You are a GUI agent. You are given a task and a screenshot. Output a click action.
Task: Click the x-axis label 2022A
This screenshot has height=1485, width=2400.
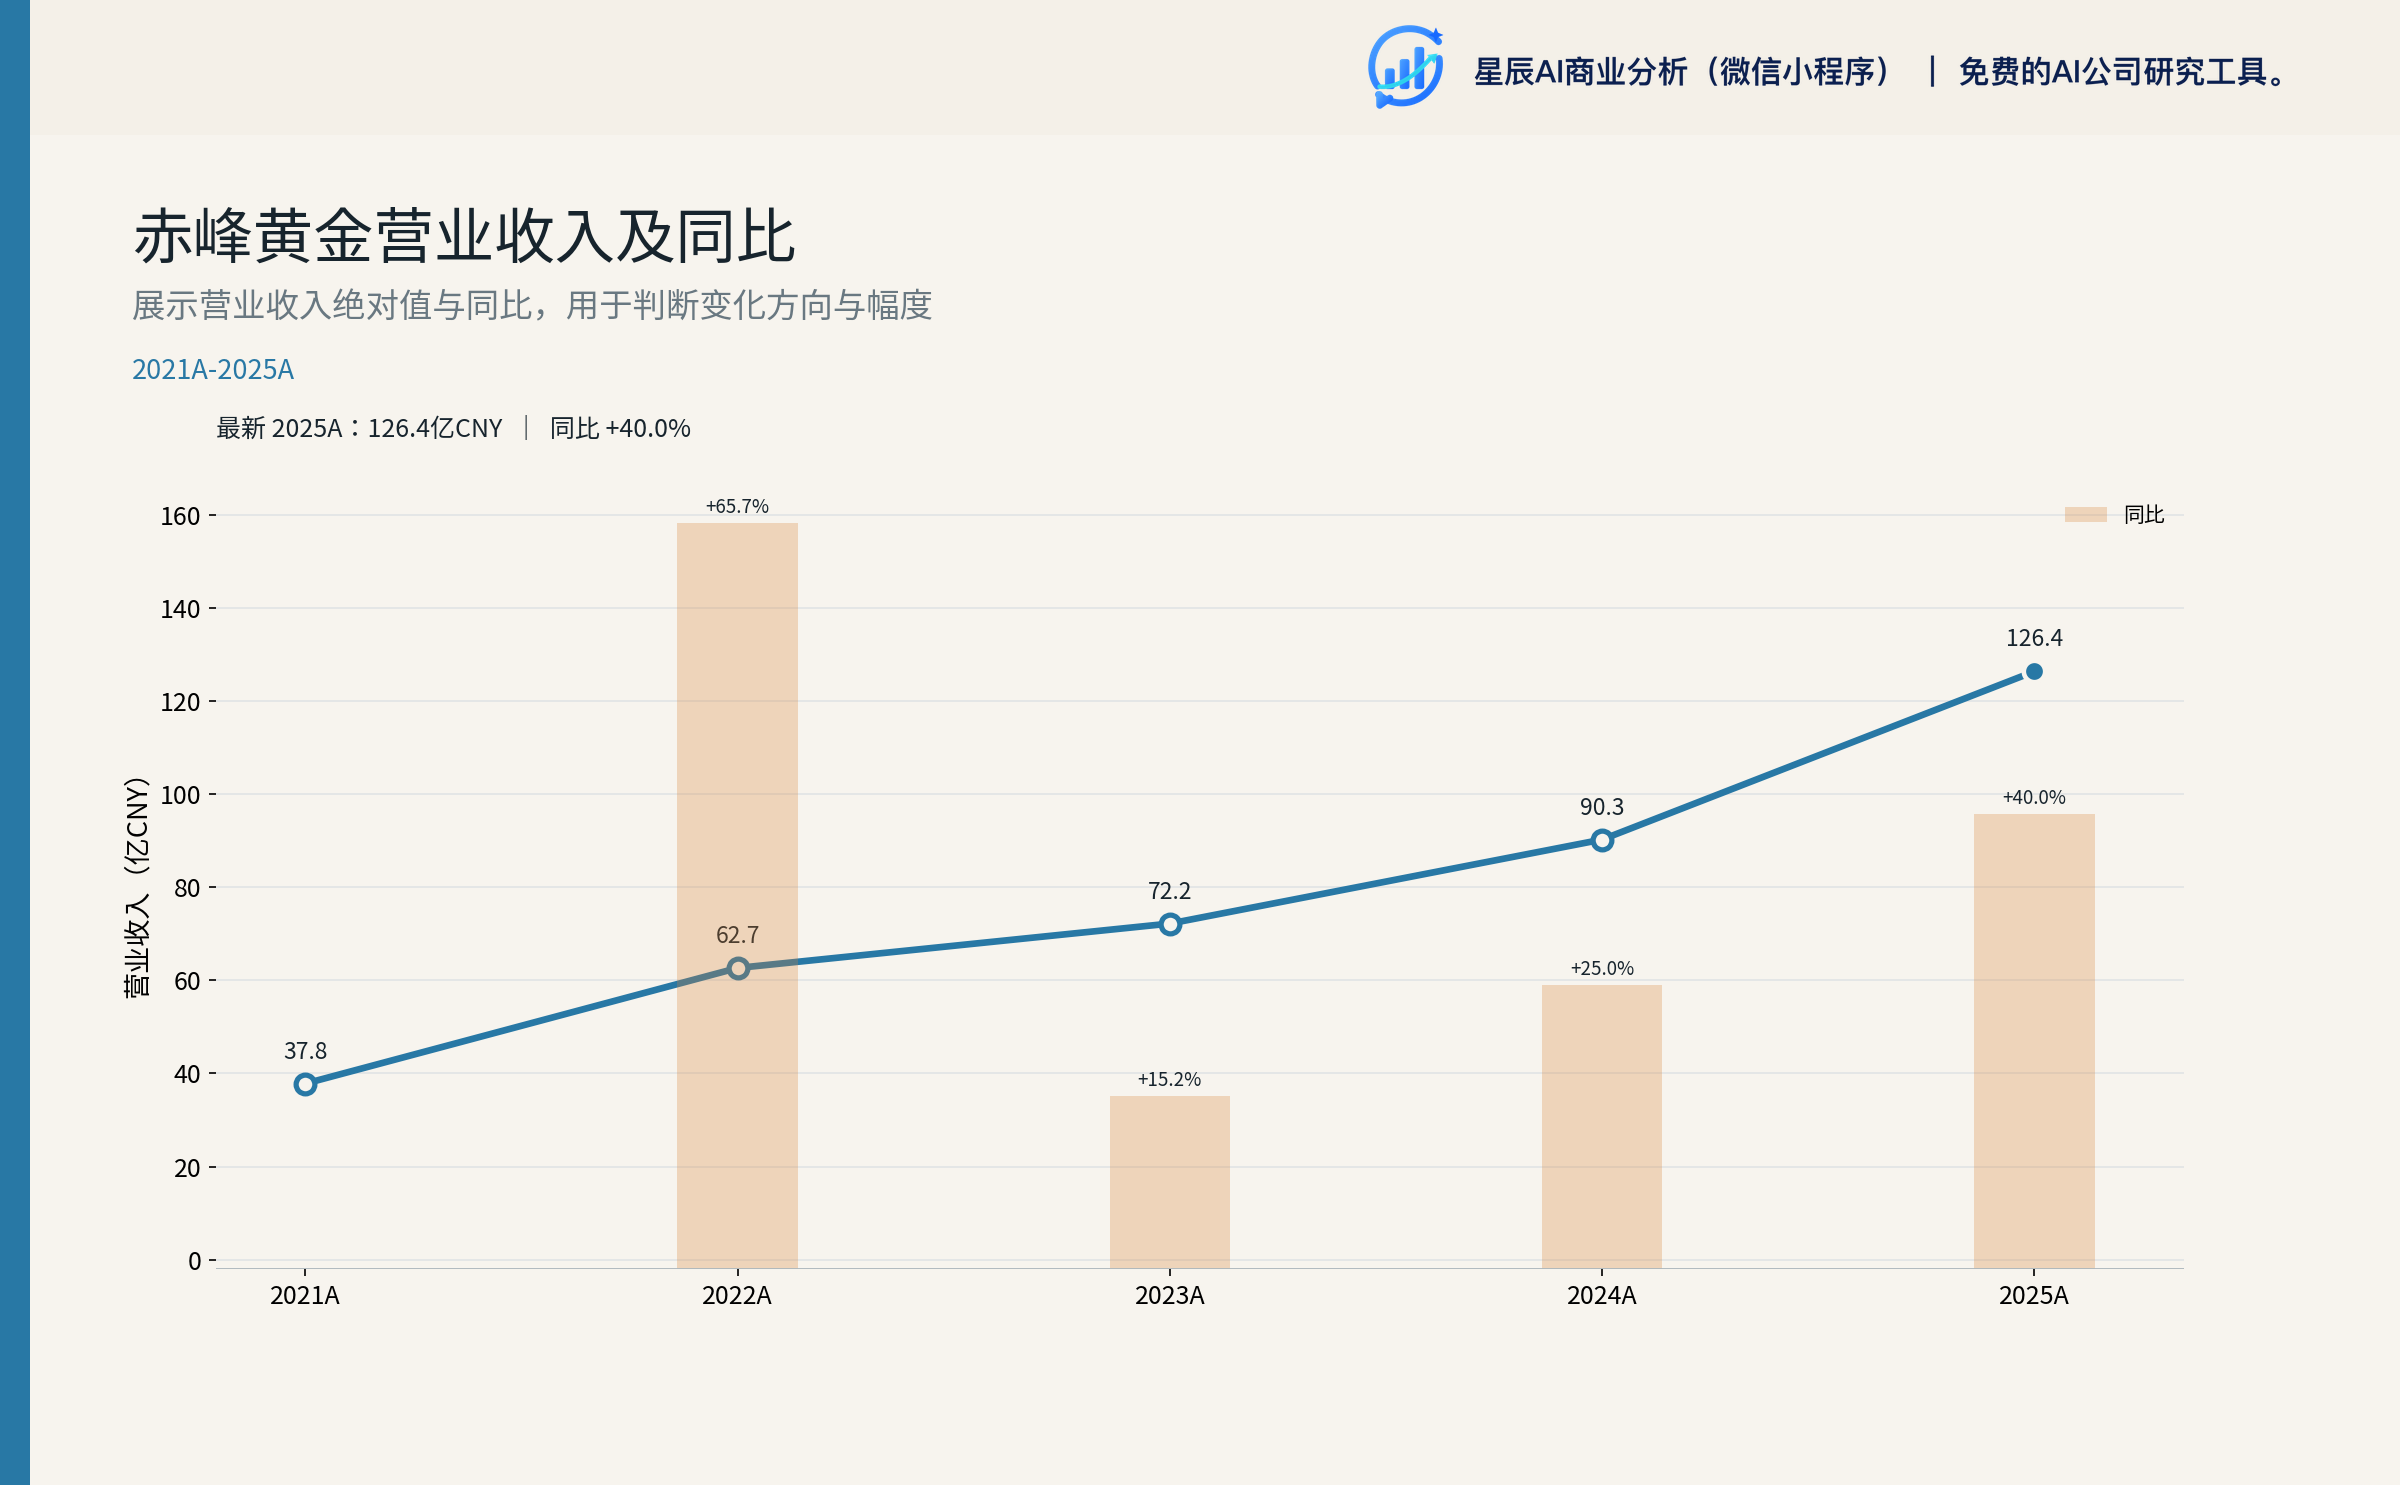point(737,1296)
